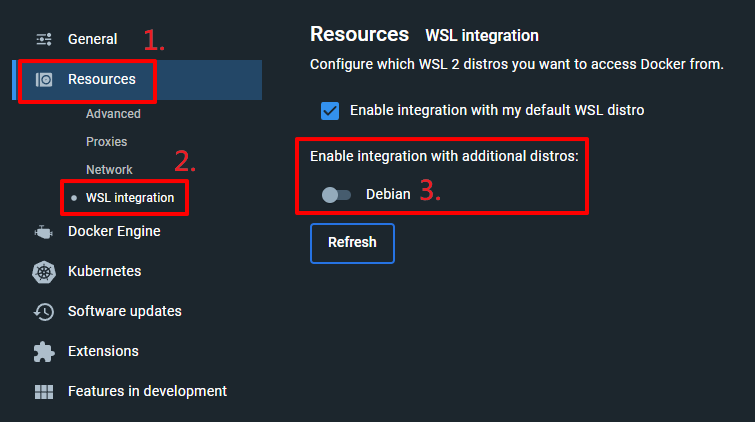
Task: Uncheck default WSL distro integration checkbox
Action: tap(331, 110)
